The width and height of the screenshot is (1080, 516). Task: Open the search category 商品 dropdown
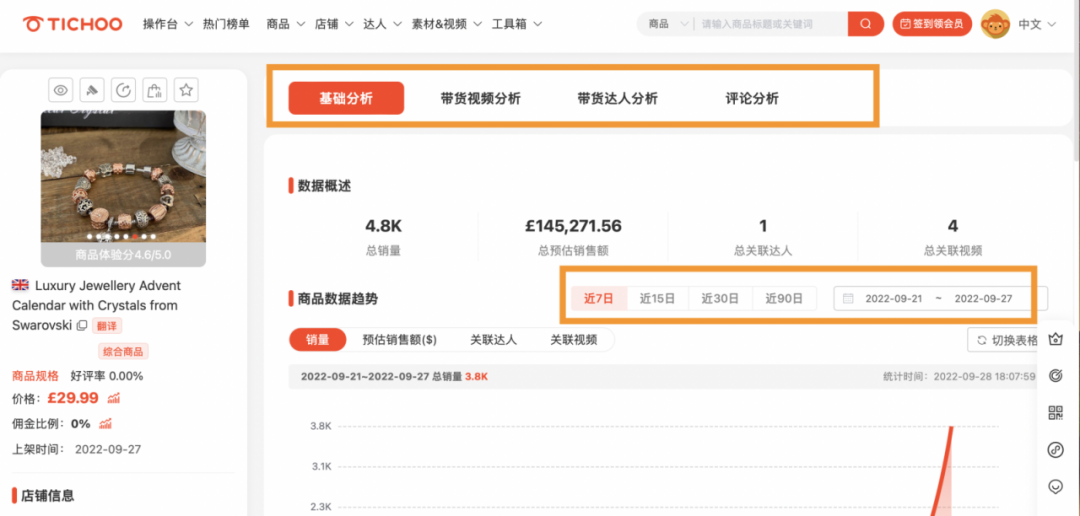point(667,24)
